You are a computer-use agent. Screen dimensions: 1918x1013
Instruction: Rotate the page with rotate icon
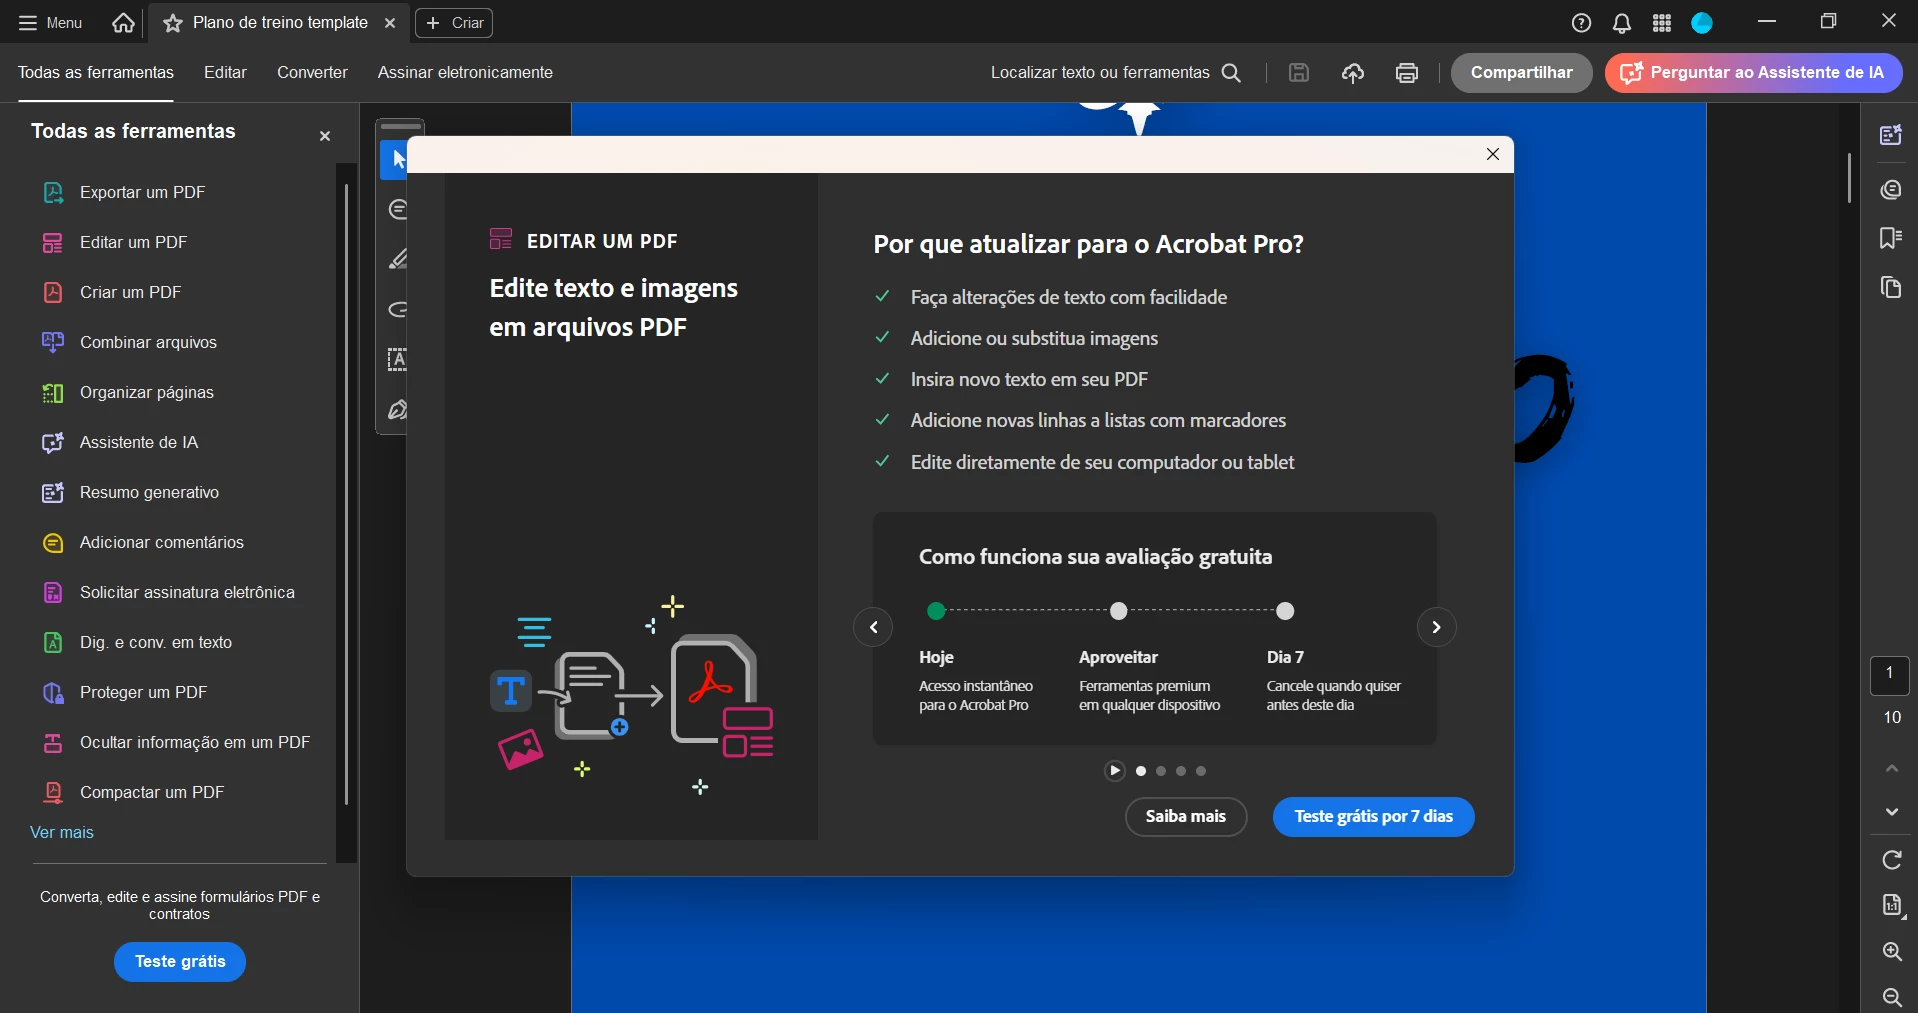(1892, 860)
